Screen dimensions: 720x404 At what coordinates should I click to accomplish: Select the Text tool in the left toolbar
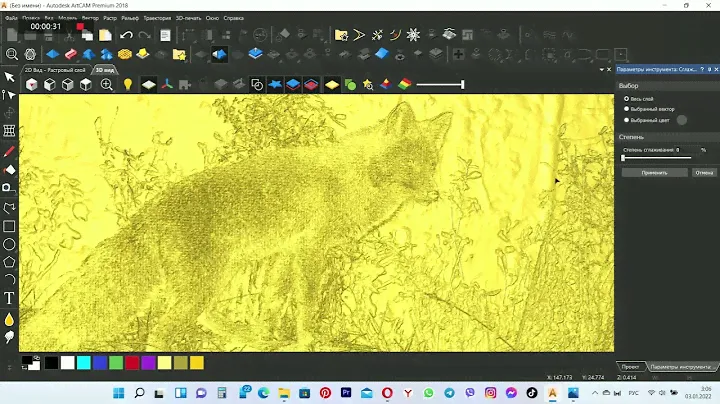click(10, 298)
